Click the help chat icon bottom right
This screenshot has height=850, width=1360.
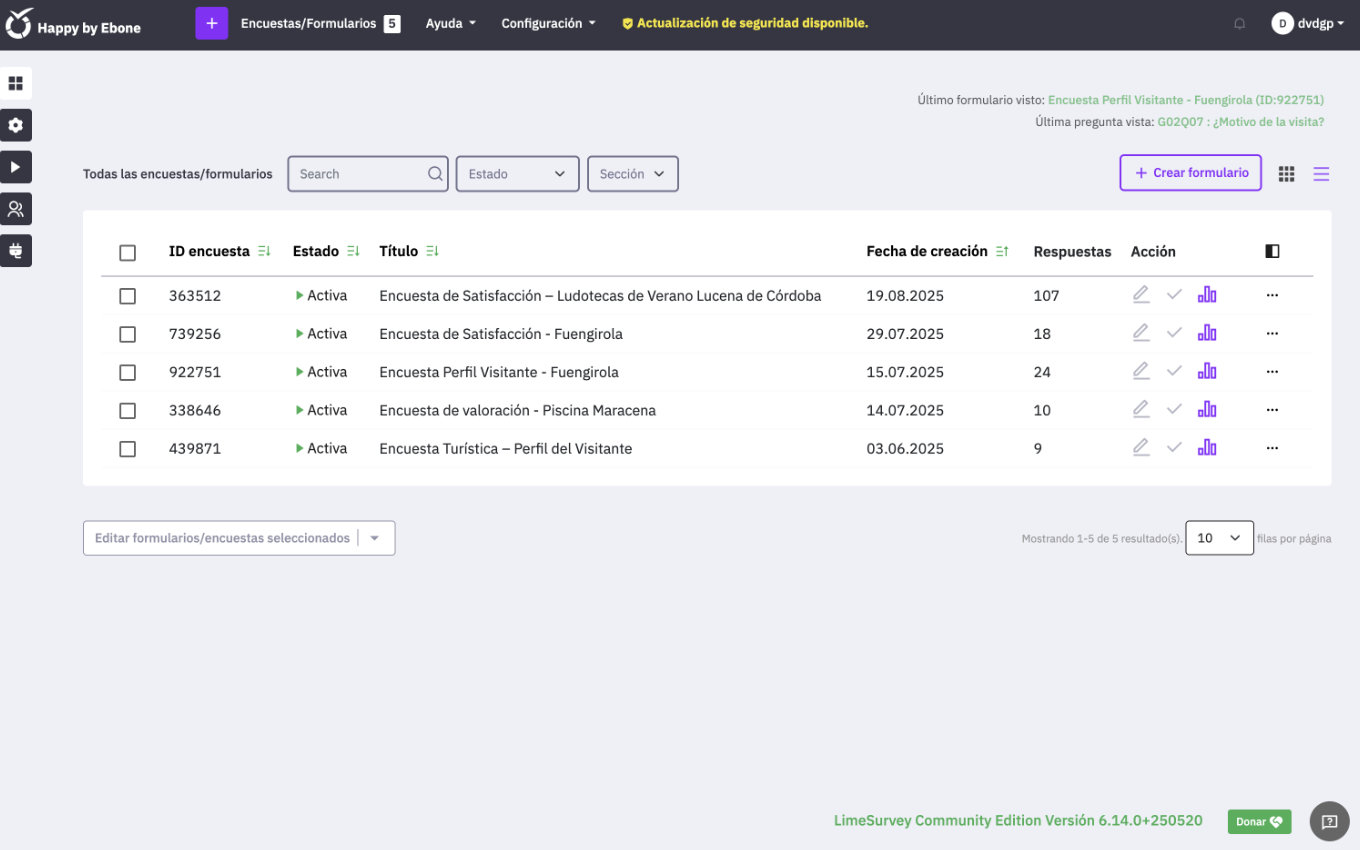1329,822
